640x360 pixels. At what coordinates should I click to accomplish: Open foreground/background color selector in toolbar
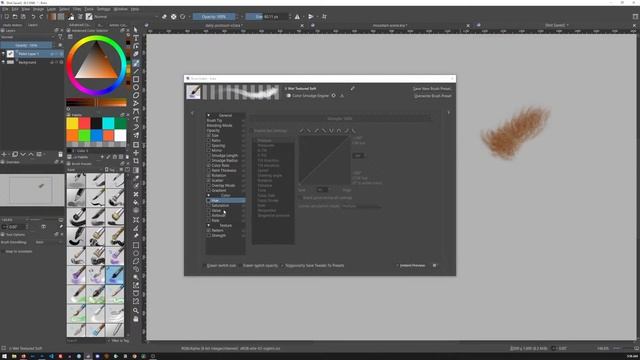[x=71, y=17]
